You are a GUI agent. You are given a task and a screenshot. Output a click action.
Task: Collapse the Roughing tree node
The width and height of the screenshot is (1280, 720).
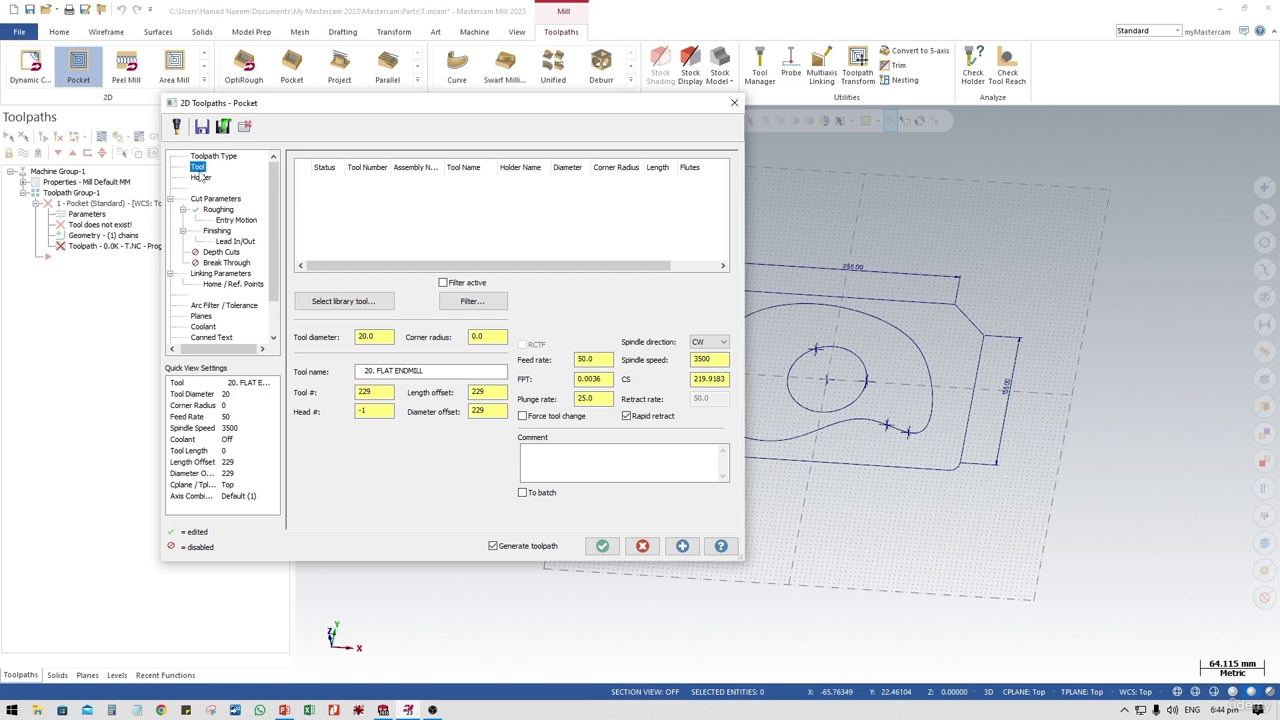point(183,210)
